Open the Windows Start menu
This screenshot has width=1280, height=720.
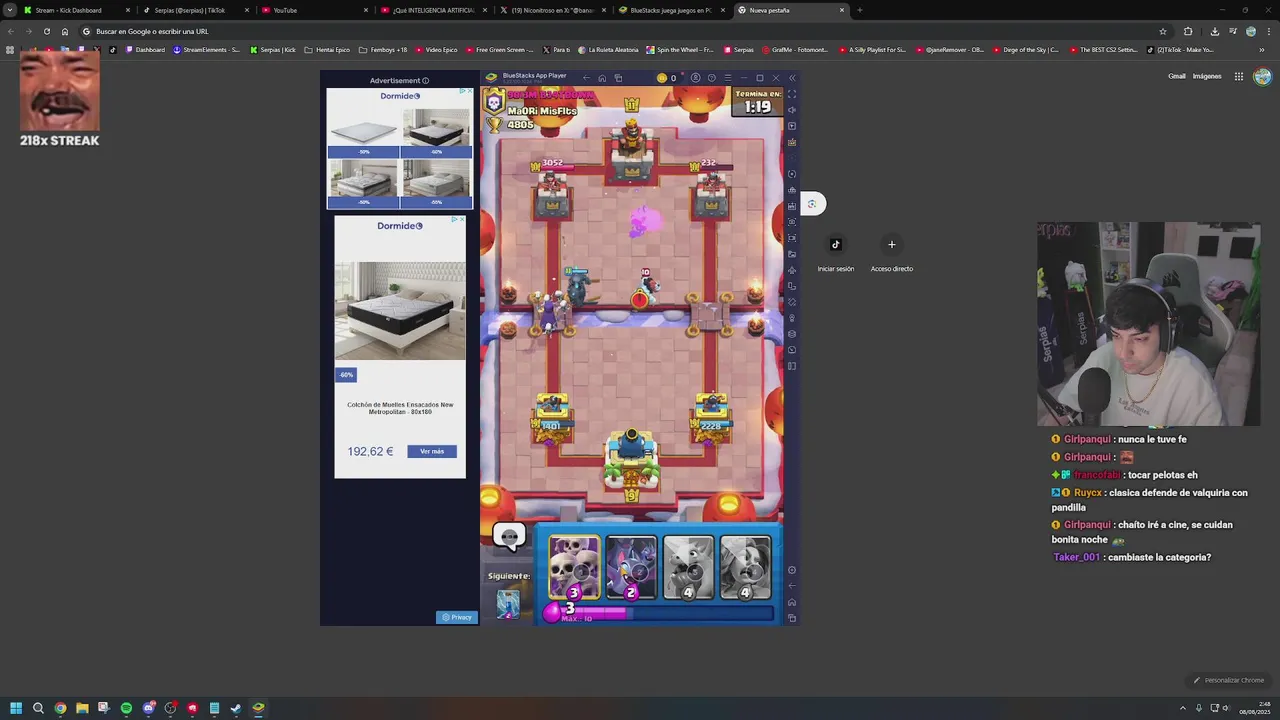[x=16, y=708]
